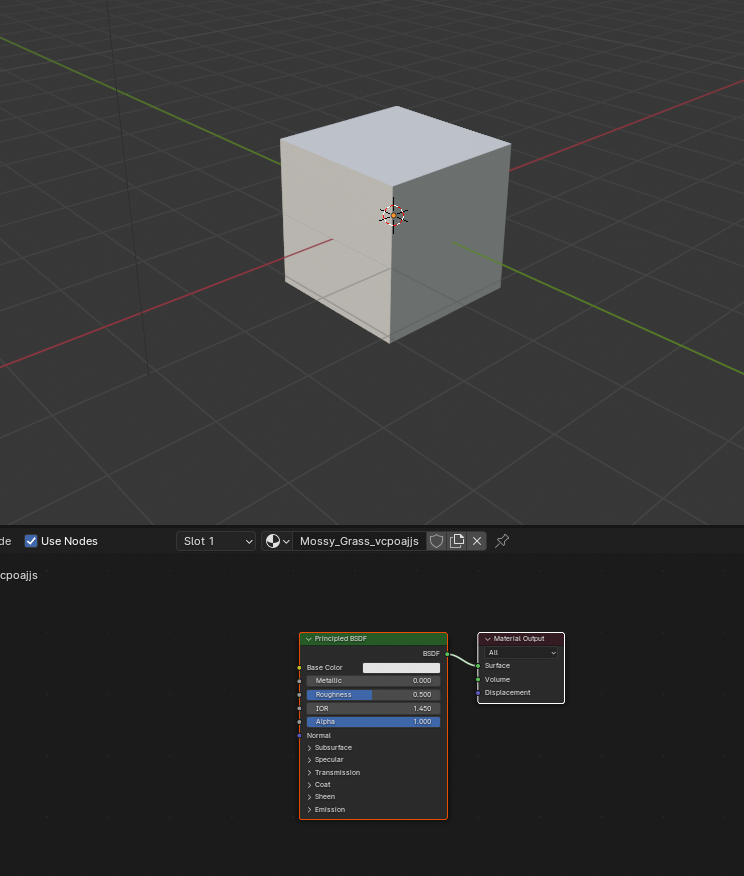Collapse the Principled BSDF node
The height and width of the screenshot is (876, 744).
click(309, 639)
